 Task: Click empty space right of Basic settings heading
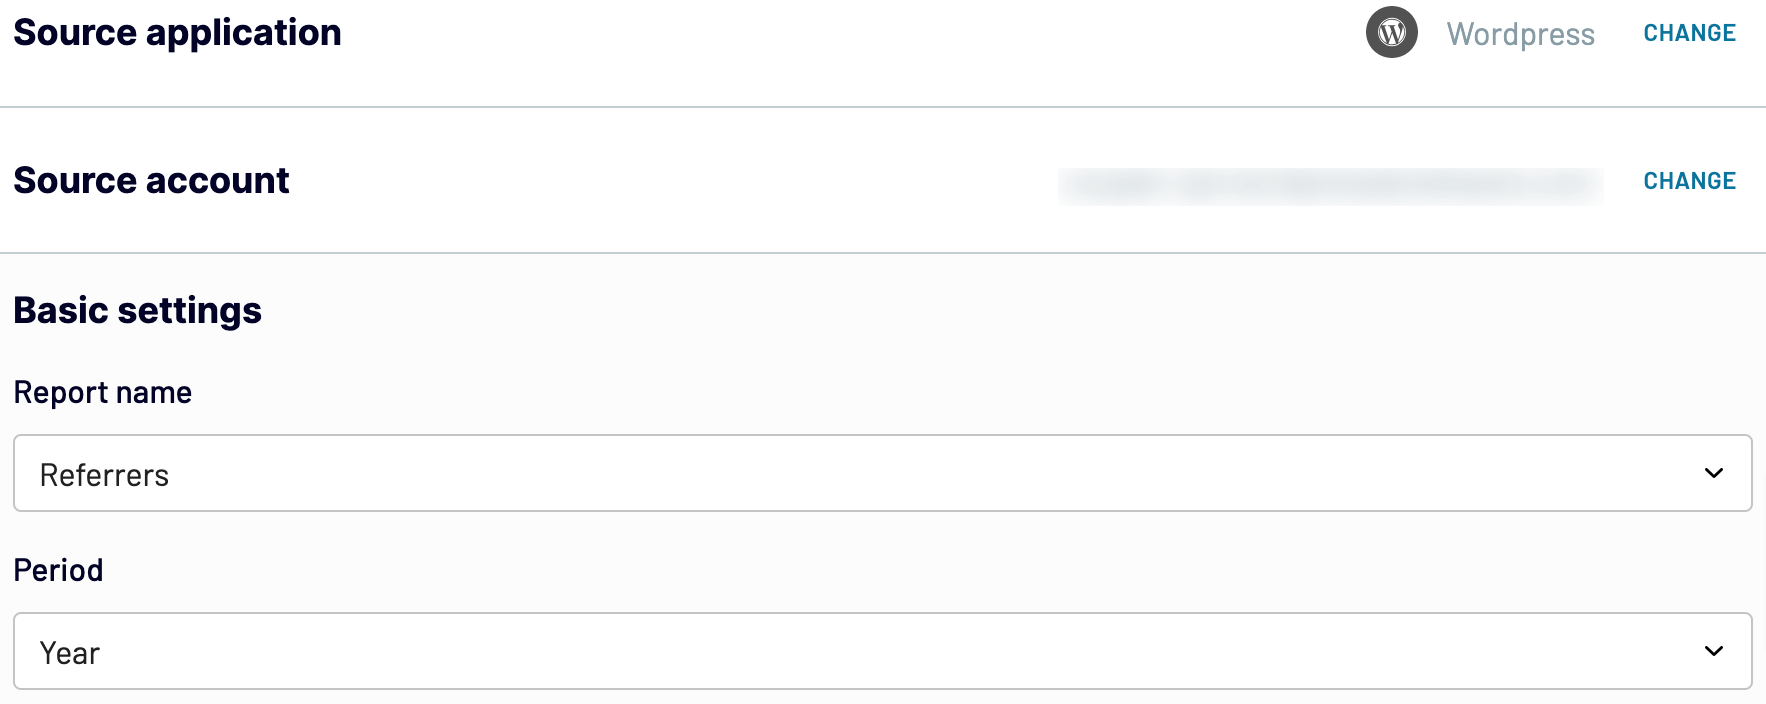pyautogui.click(x=1000, y=311)
